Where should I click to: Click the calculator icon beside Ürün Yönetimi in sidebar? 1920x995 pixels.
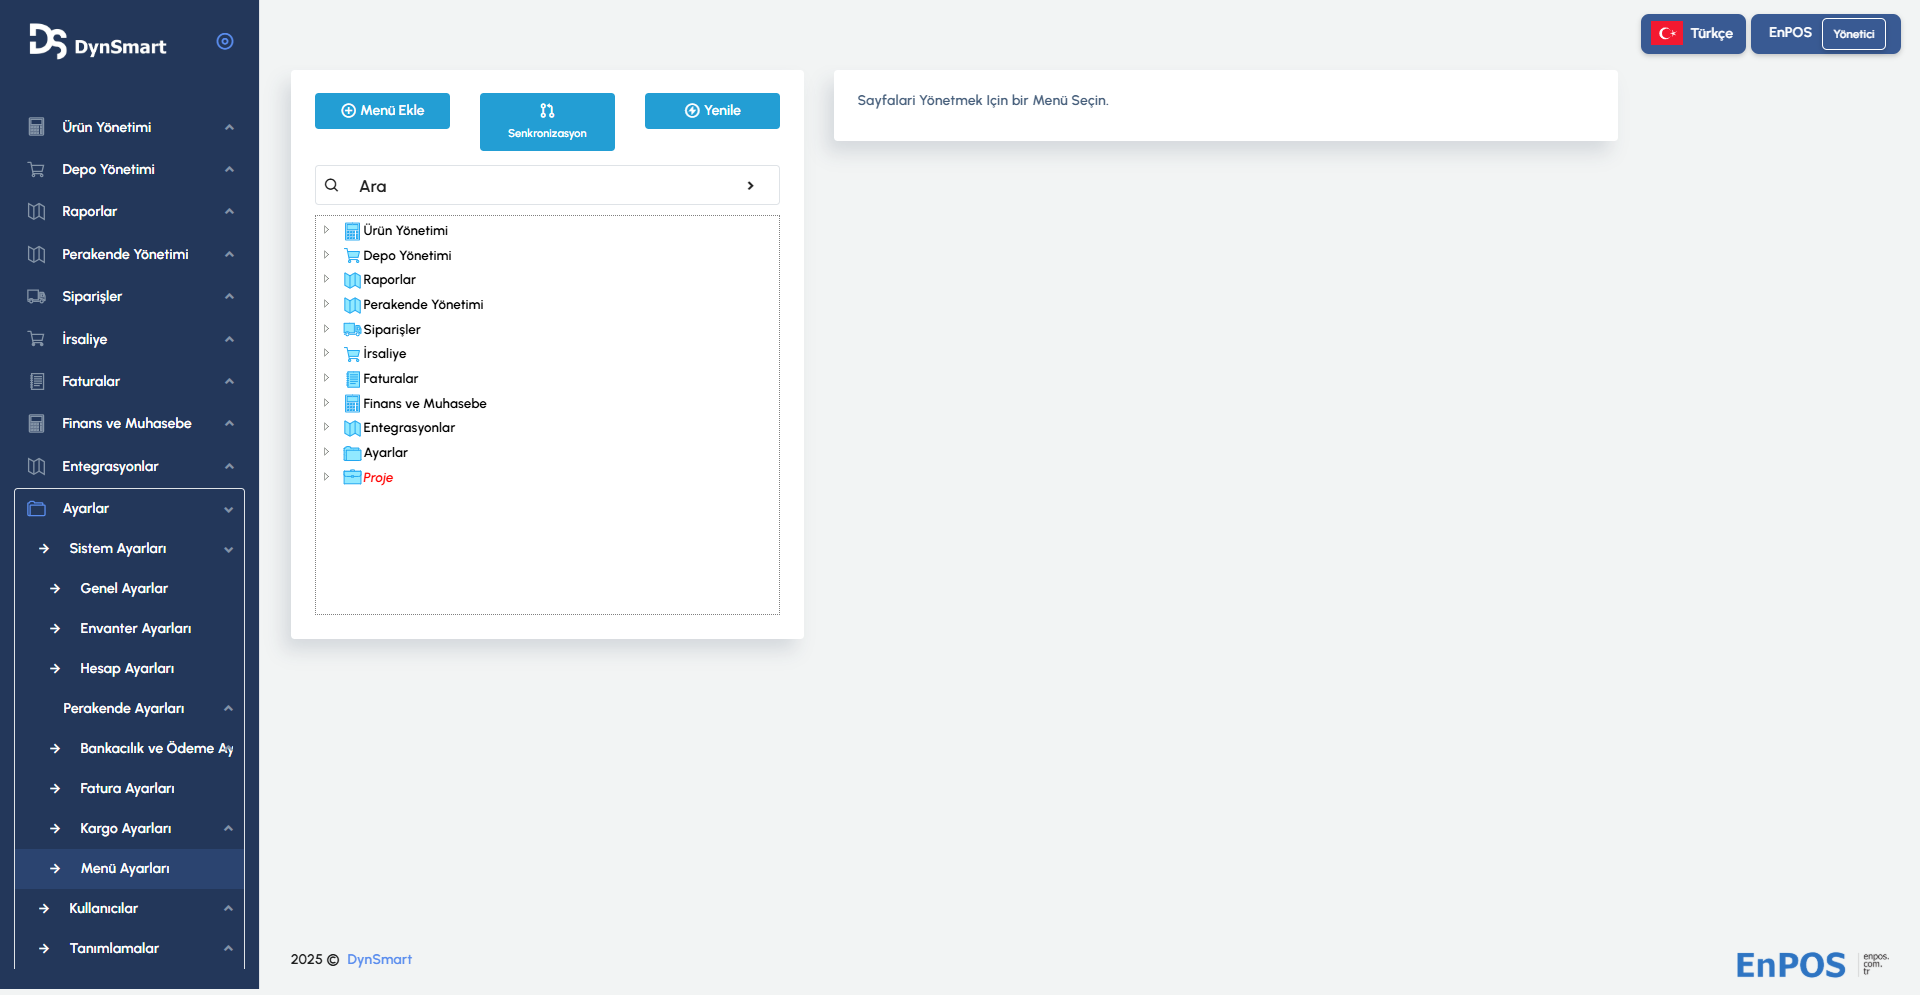pos(37,127)
